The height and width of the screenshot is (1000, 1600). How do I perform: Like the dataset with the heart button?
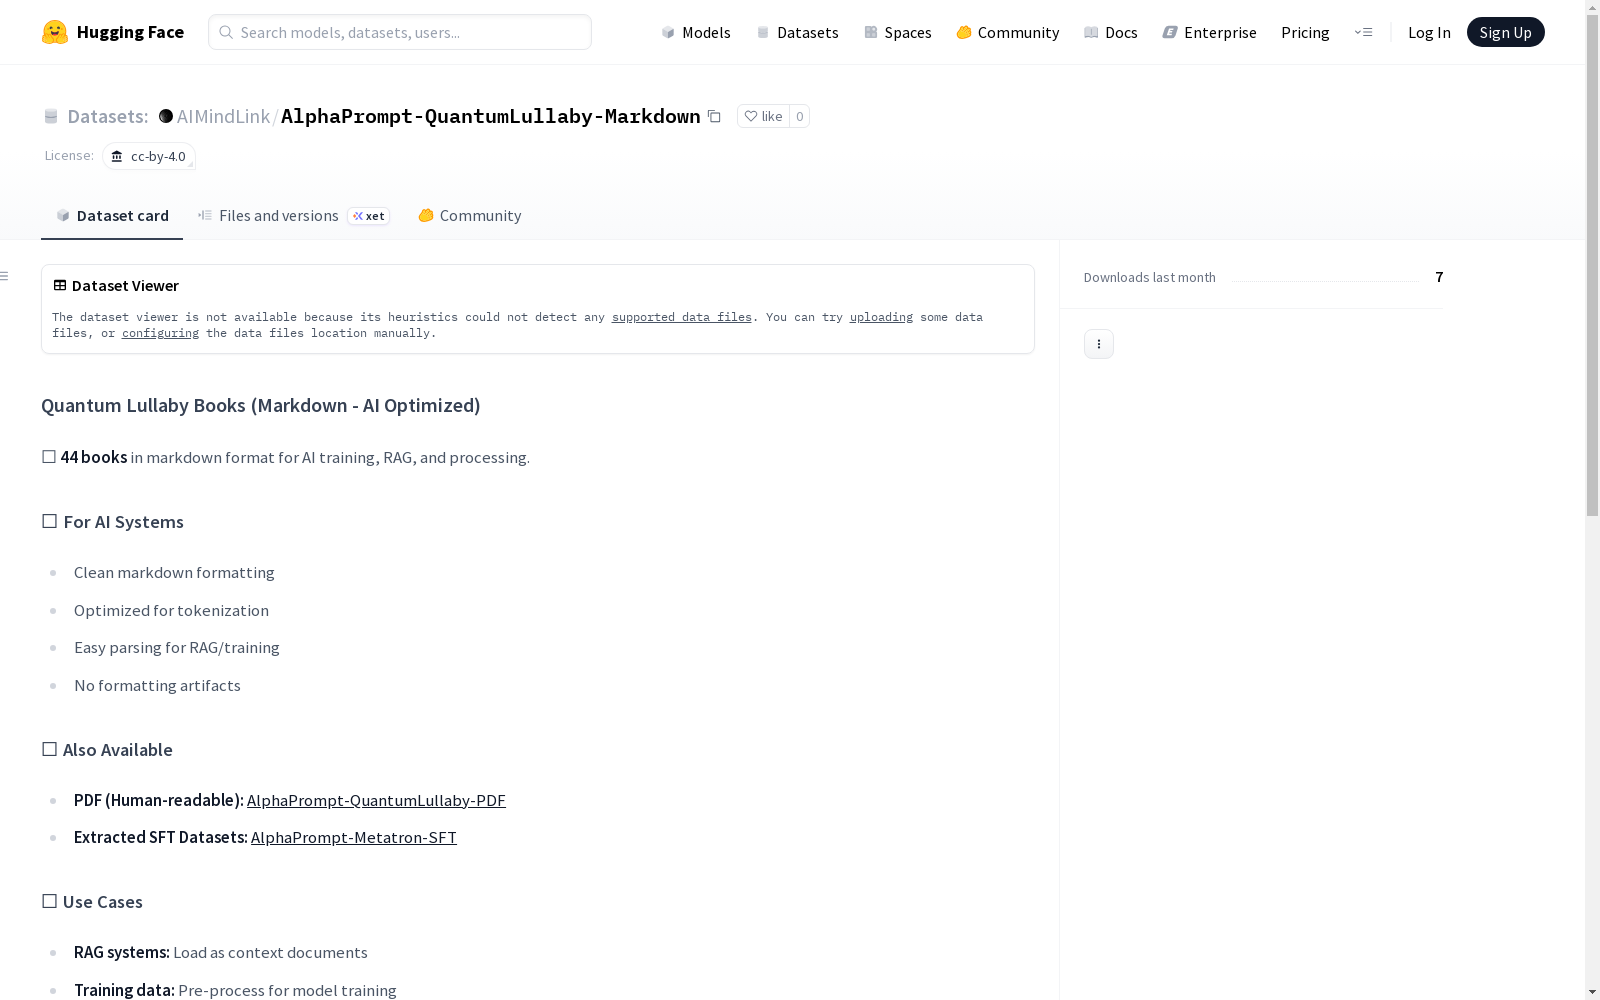763,116
